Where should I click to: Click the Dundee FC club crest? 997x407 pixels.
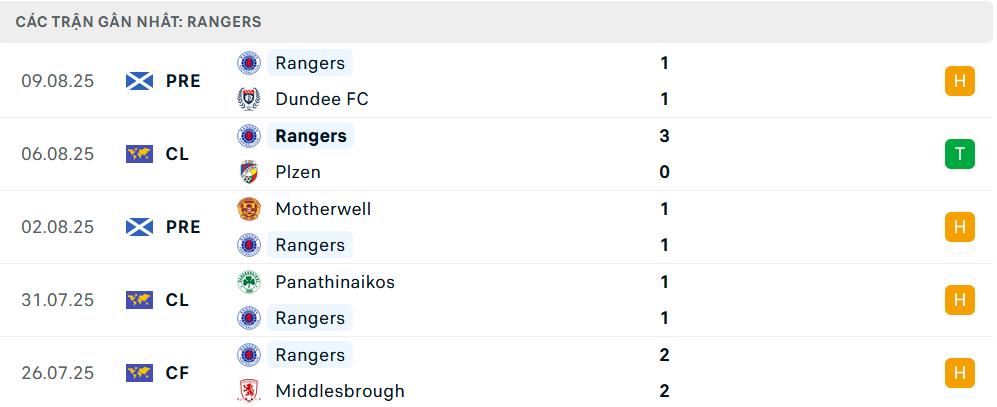click(x=248, y=99)
